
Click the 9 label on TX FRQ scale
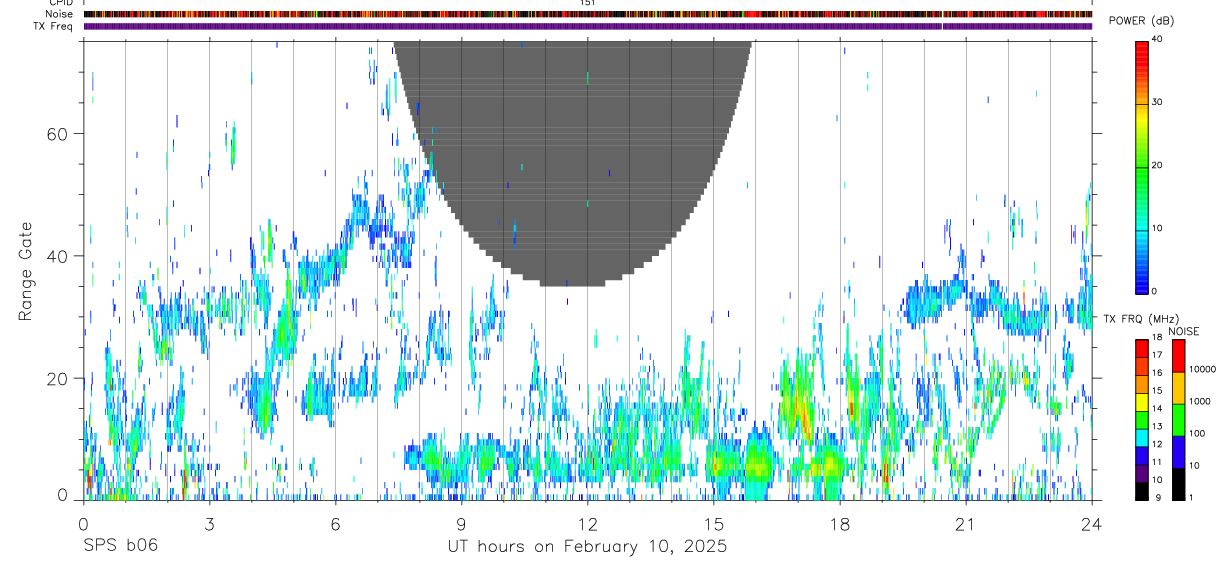click(1159, 497)
